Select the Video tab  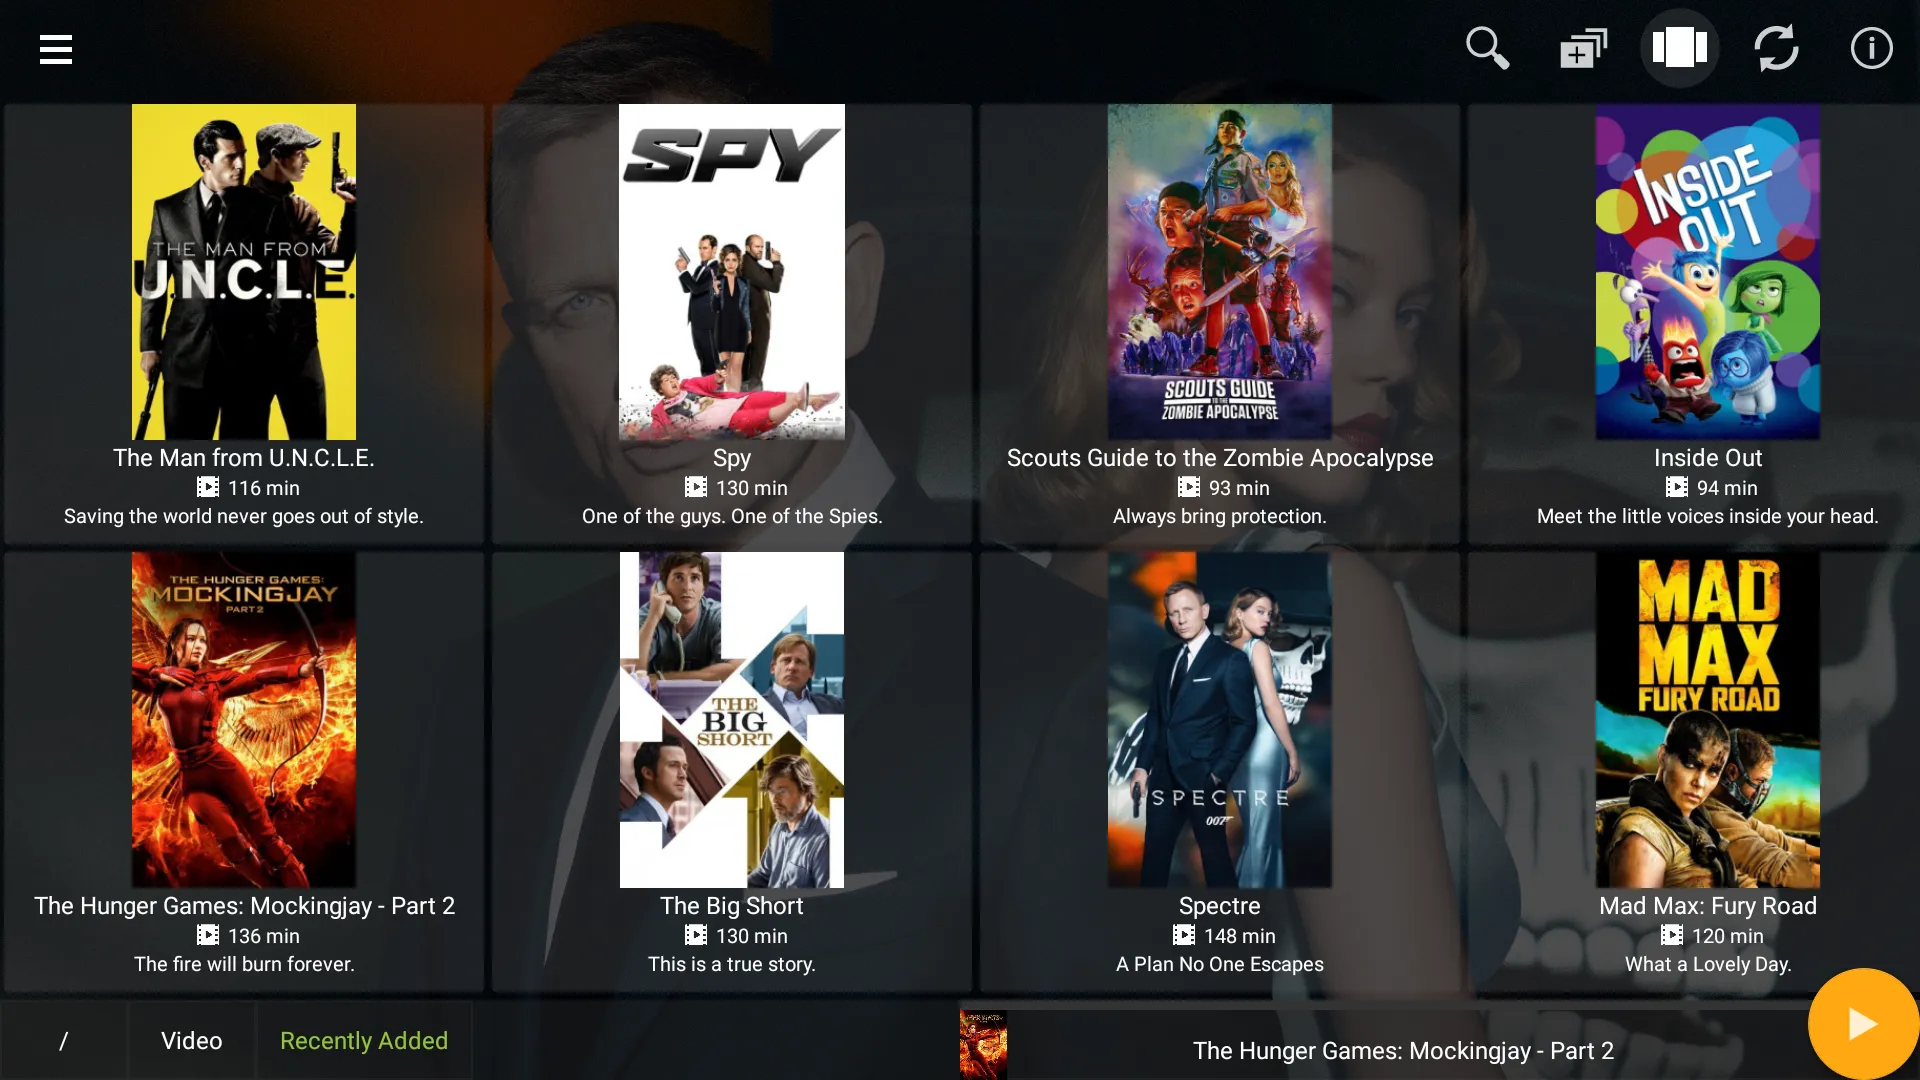pos(191,1040)
